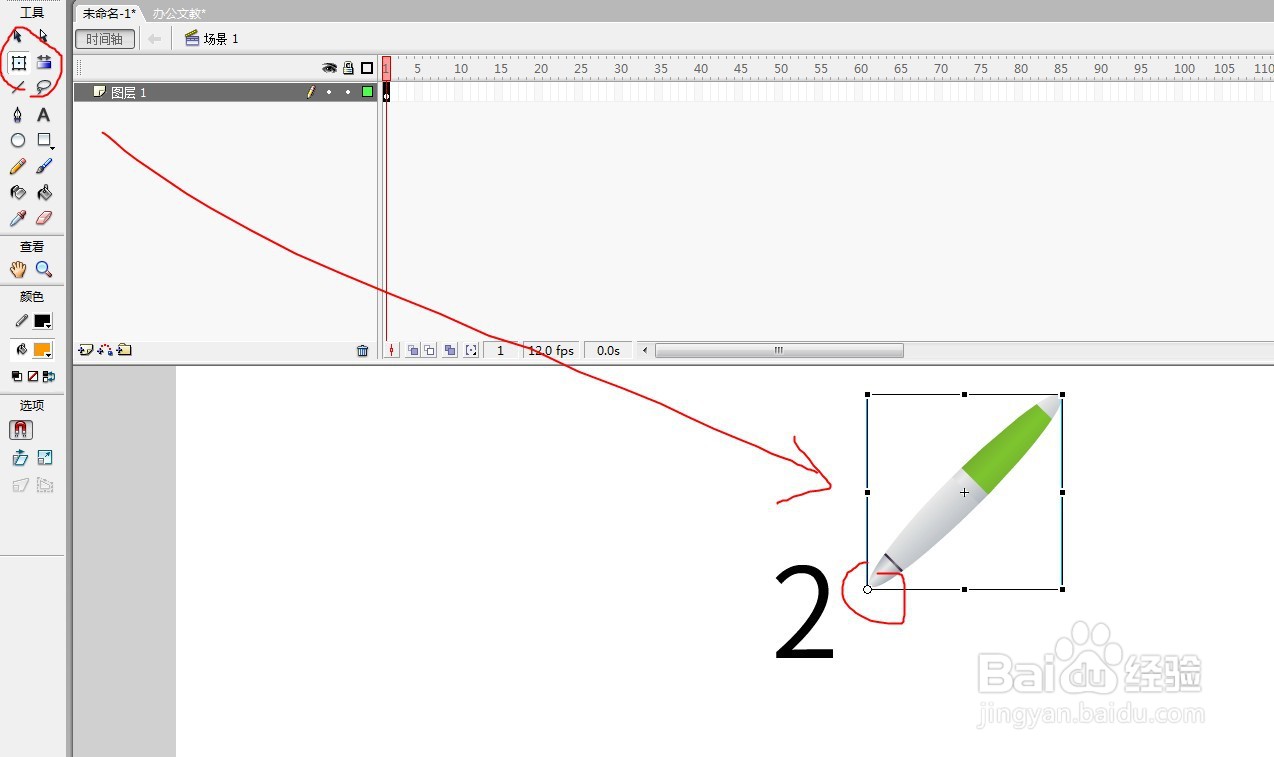Select the Pencil tool
The height and width of the screenshot is (757, 1274).
18,167
